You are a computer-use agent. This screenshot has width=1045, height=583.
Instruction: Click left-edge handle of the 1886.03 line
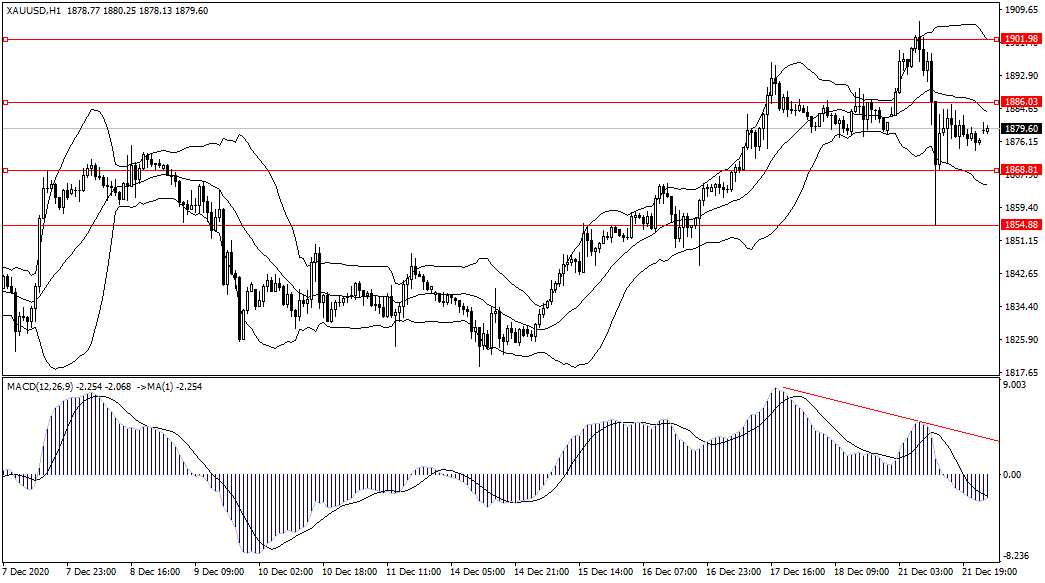point(6,102)
